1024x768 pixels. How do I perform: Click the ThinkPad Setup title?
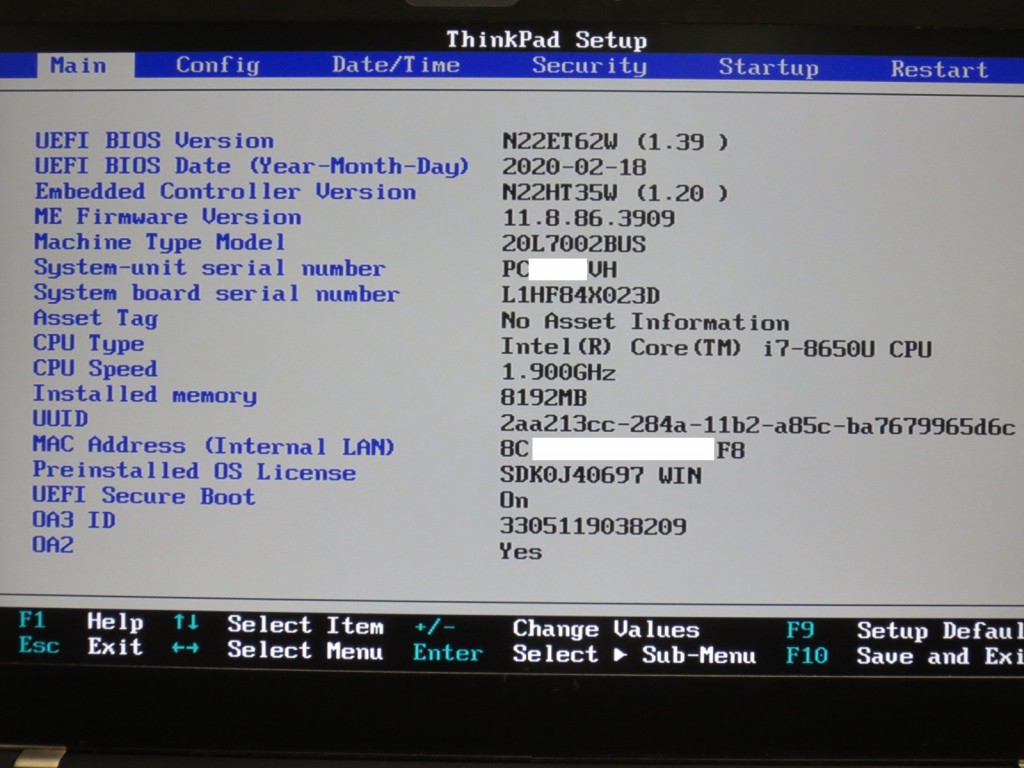pos(547,40)
